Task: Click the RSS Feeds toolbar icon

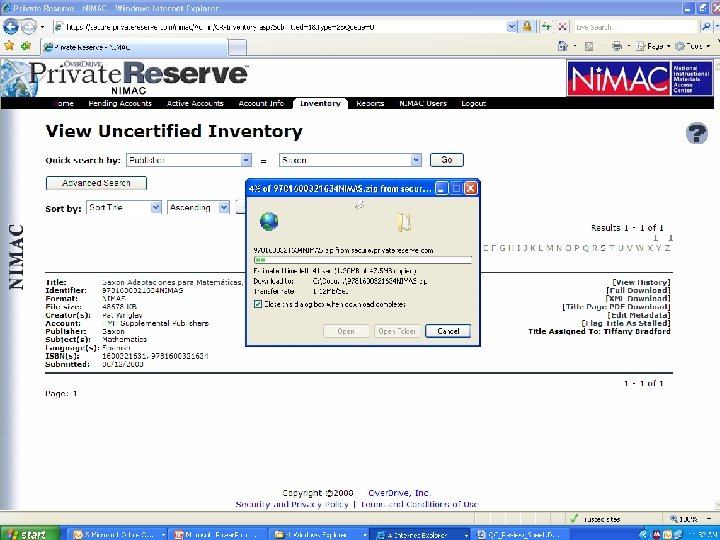Action: (589, 46)
